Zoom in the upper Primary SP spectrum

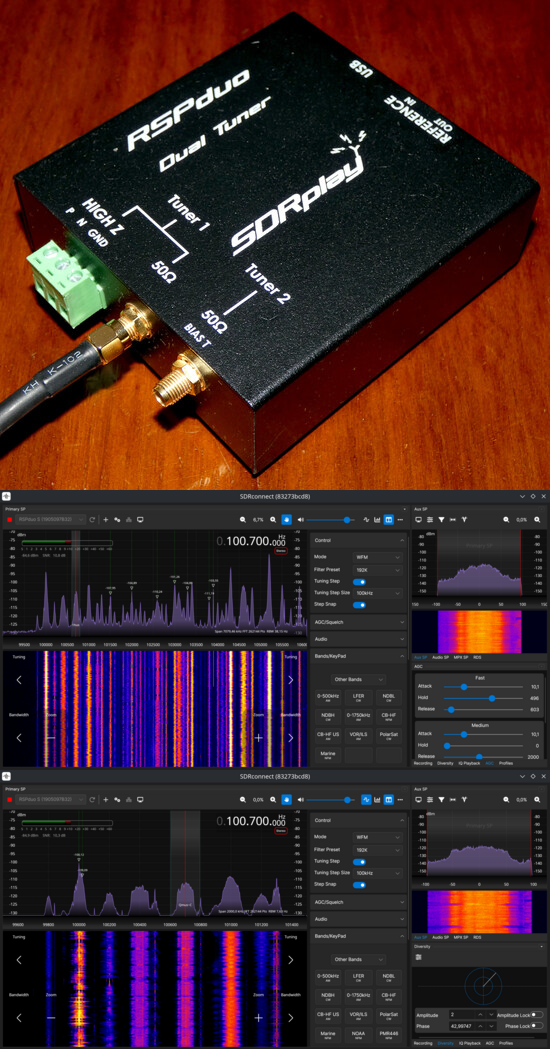[x=273, y=519]
